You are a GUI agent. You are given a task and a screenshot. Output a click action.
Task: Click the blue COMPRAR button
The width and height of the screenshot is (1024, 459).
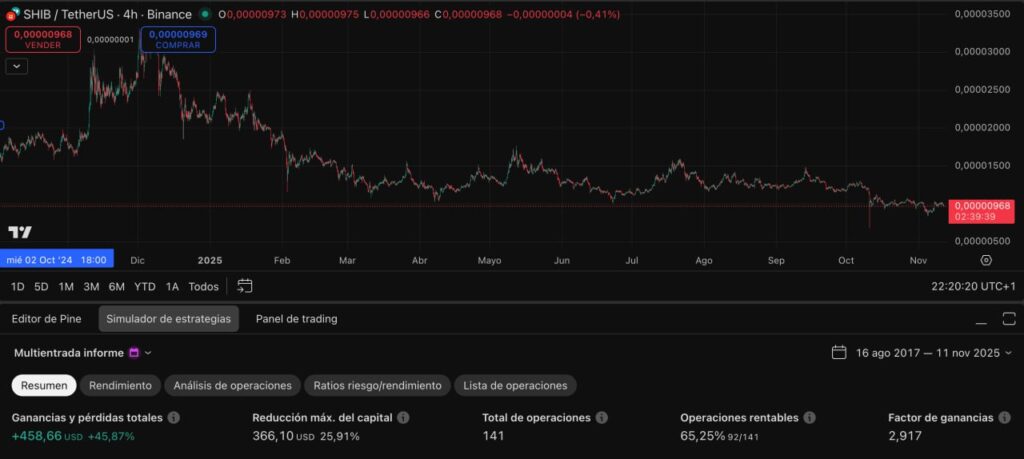click(x=178, y=39)
